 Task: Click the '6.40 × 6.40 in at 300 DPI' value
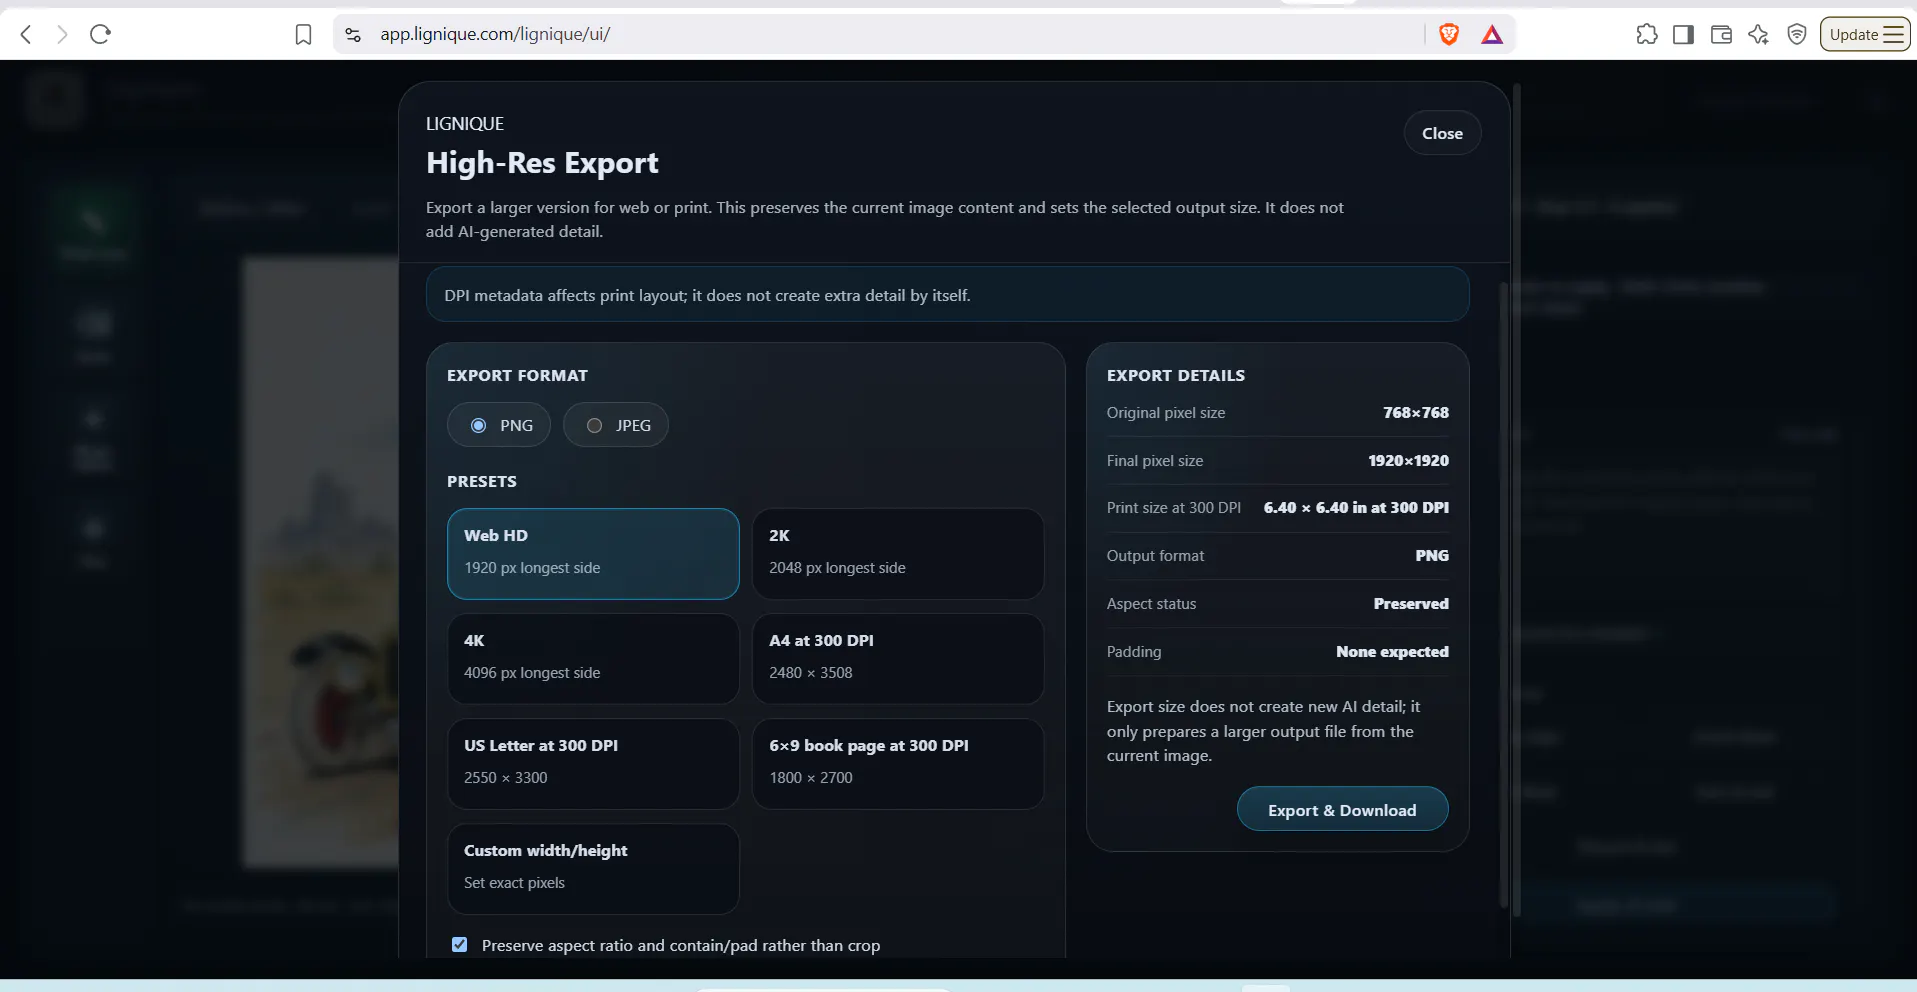tap(1356, 508)
